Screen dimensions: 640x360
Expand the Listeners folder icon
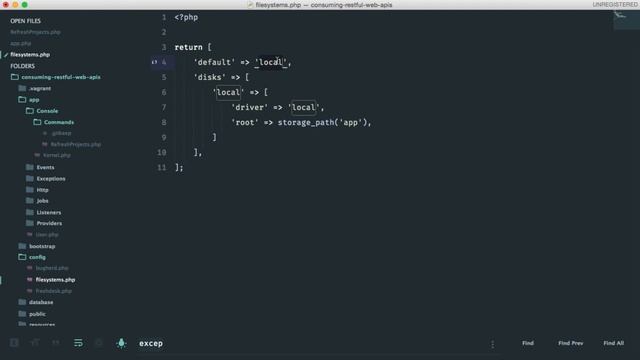click(x=30, y=212)
